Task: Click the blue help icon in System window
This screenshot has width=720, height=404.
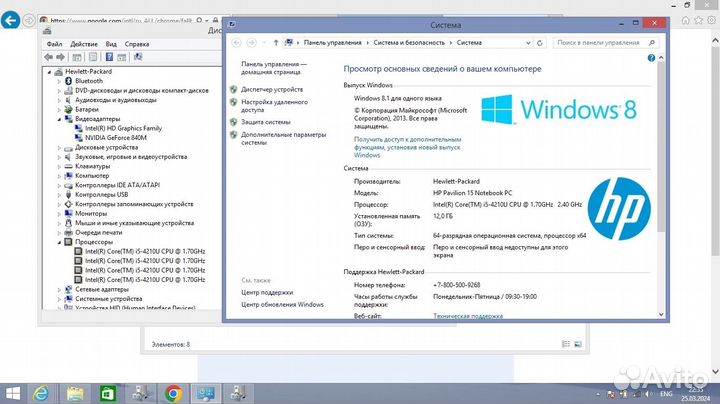Action: 651,58
